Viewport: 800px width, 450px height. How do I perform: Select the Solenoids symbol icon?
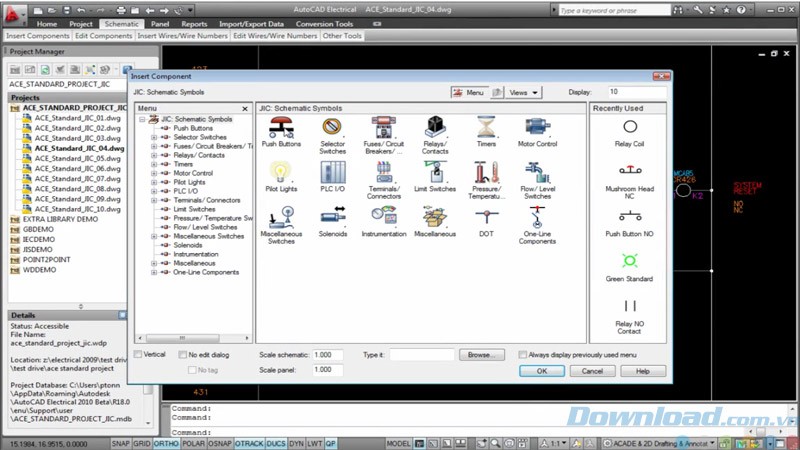332,216
